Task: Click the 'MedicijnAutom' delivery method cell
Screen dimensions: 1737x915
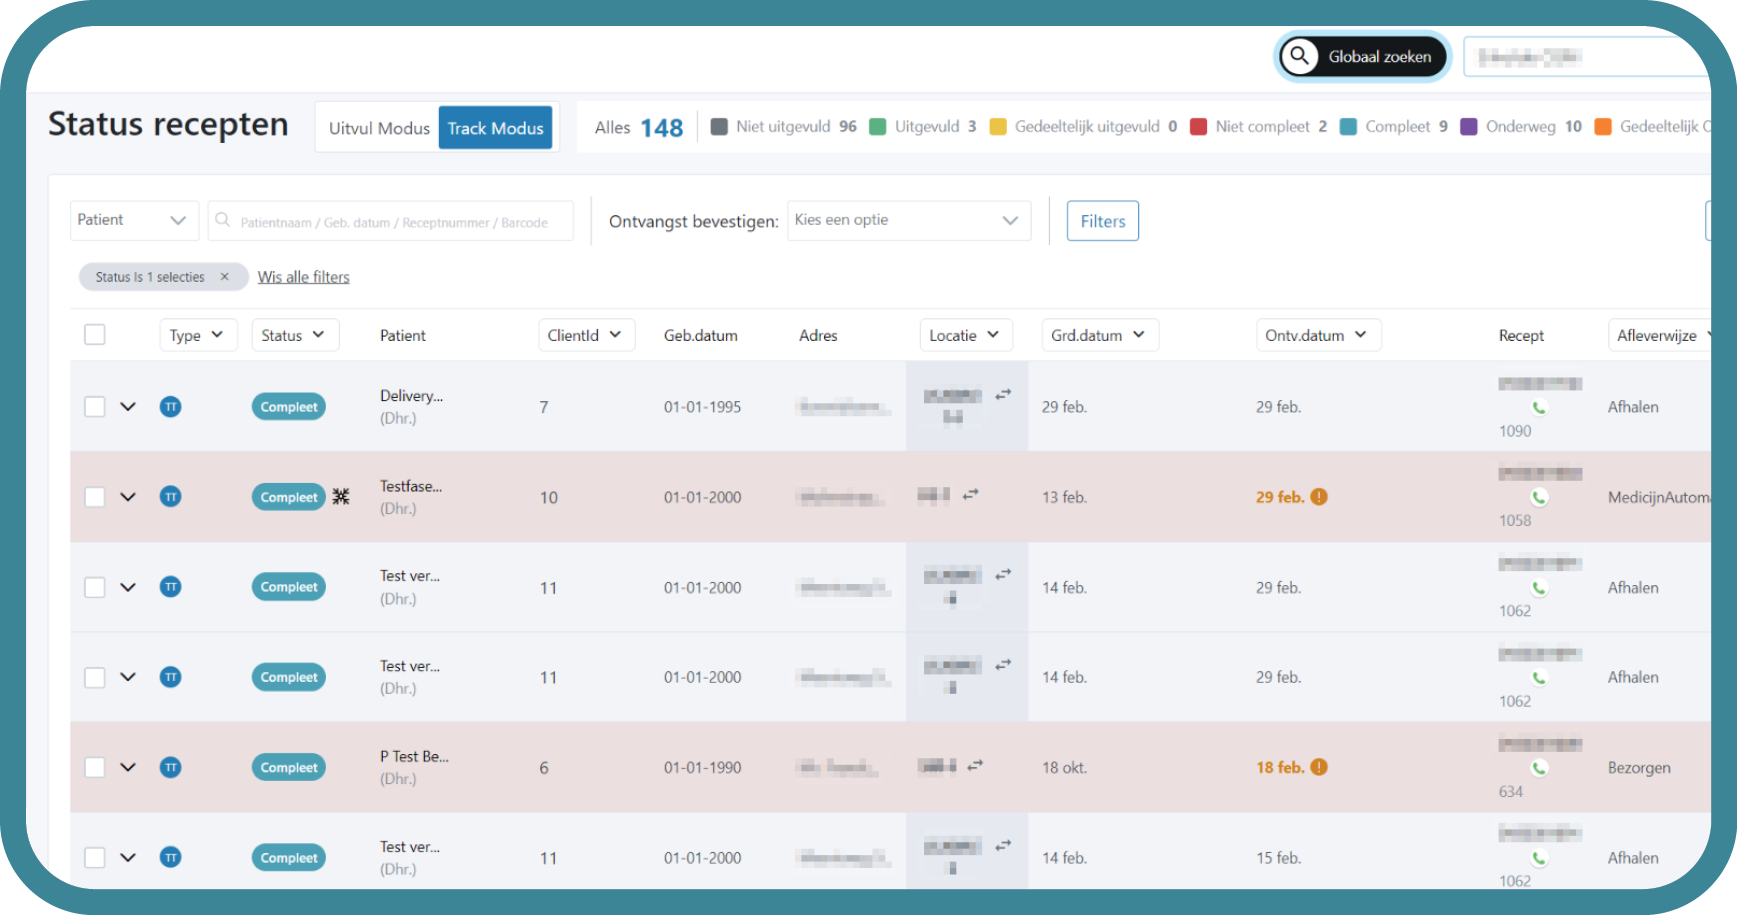Action: pyautogui.click(x=1659, y=497)
